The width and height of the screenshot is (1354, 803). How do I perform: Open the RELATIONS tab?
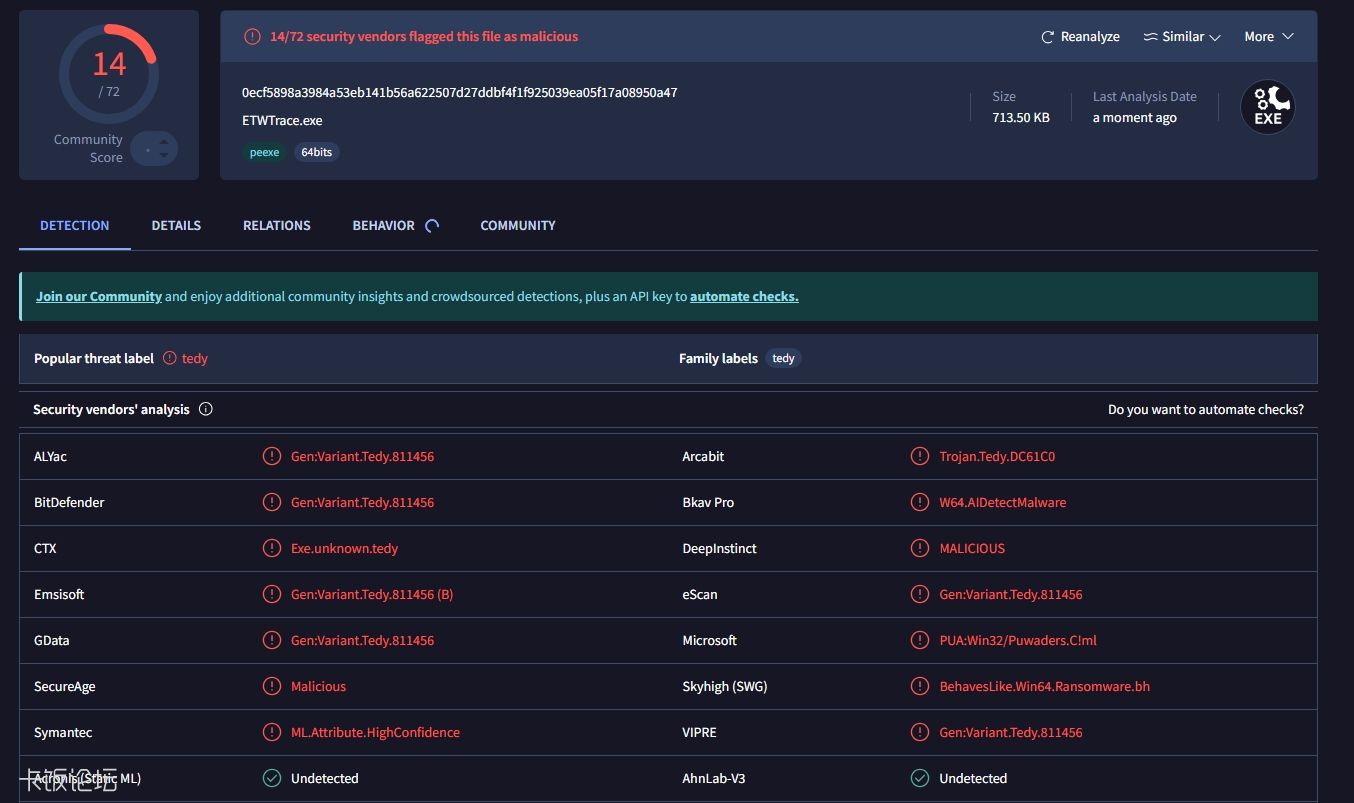pyautogui.click(x=276, y=225)
